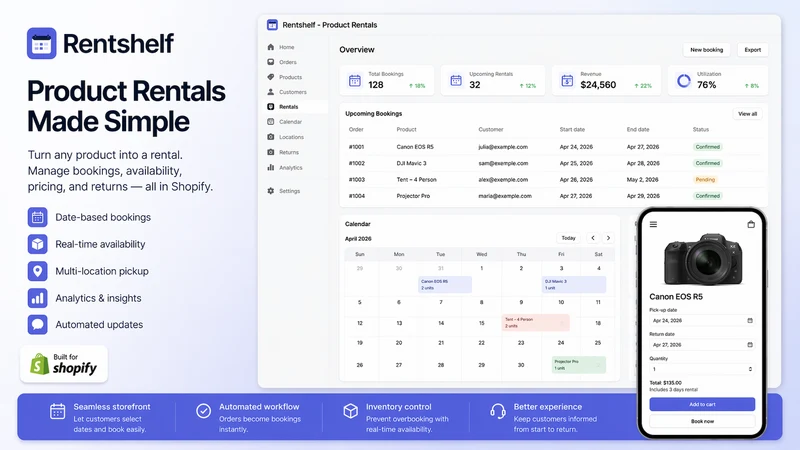Screen dimensions: 800x450
Task: Click the Upcoming Rentals calendar icon
Action: click(456, 81)
